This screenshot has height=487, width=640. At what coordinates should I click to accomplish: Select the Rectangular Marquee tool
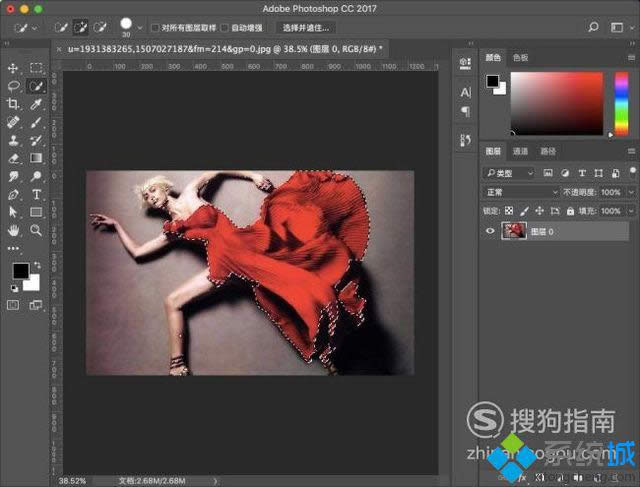click(x=36, y=68)
